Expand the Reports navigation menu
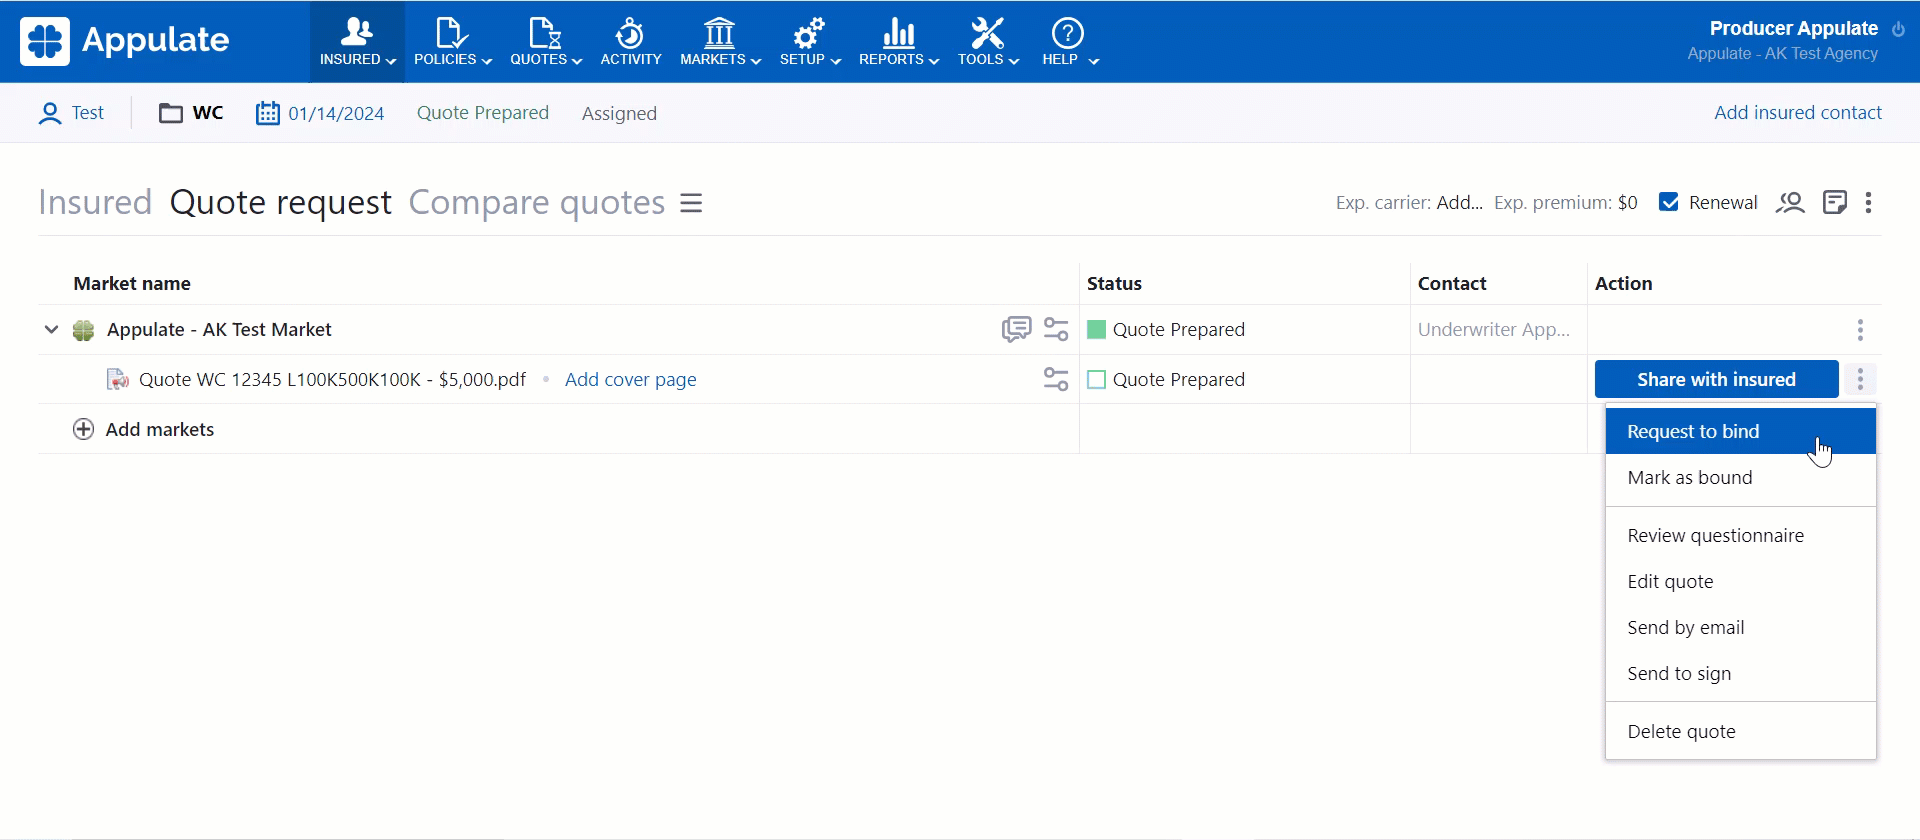Image resolution: width=1920 pixels, height=840 pixels. pyautogui.click(x=898, y=41)
